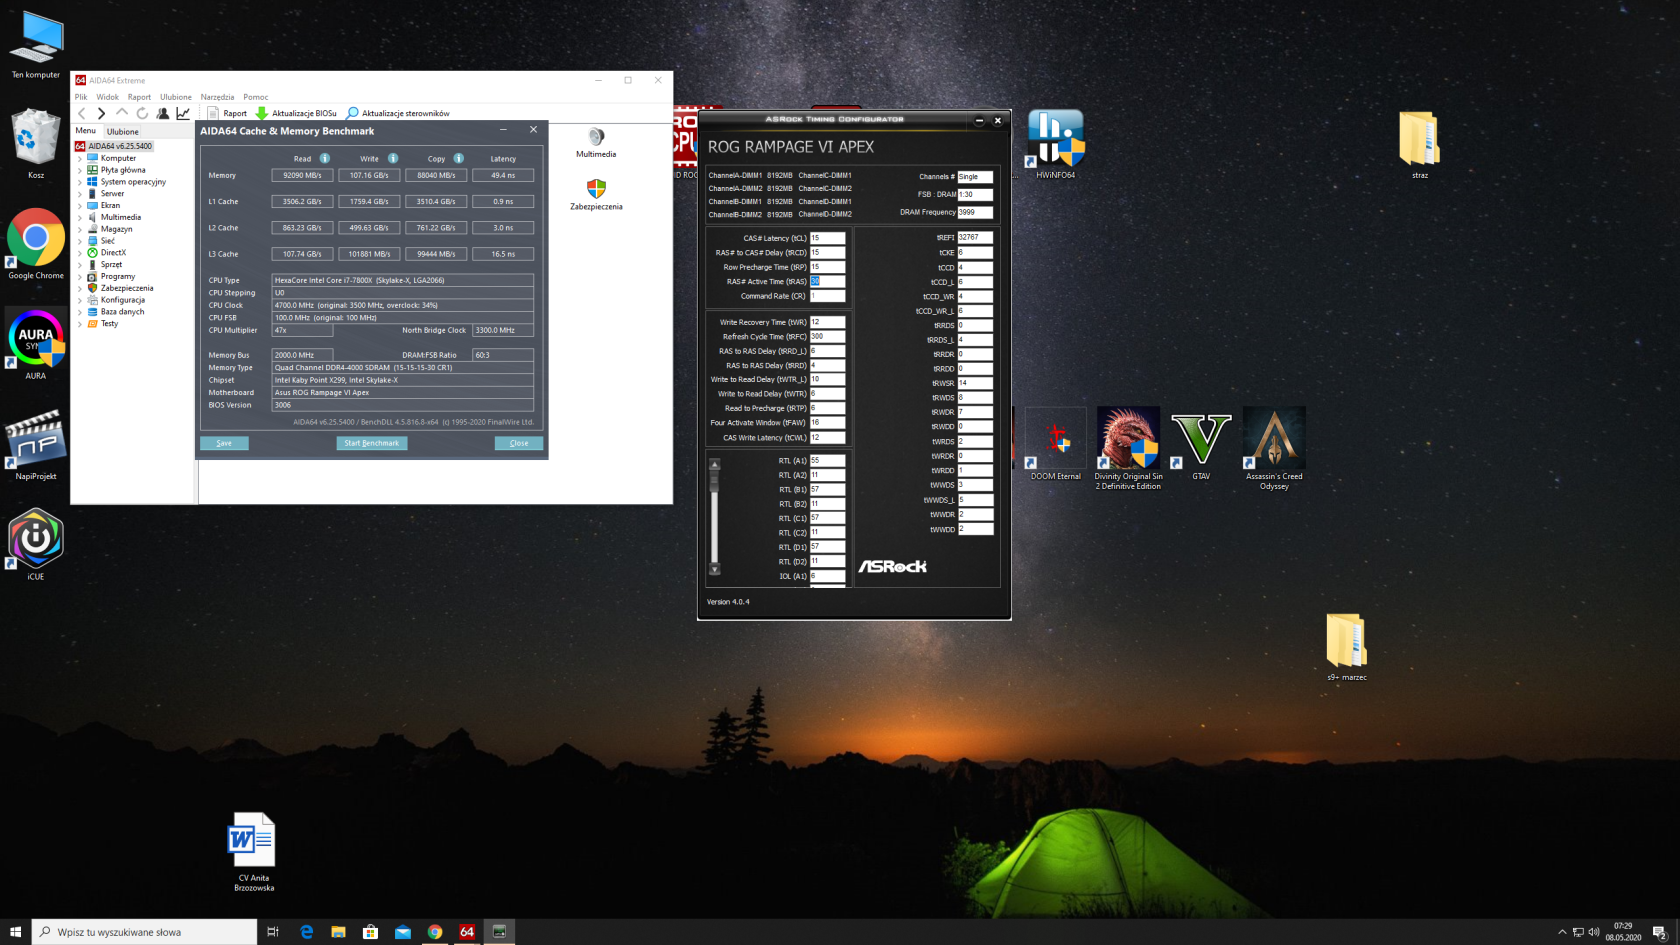Switch to the Ulubione tab
Screen dimensions: 1680x945
tap(123, 131)
